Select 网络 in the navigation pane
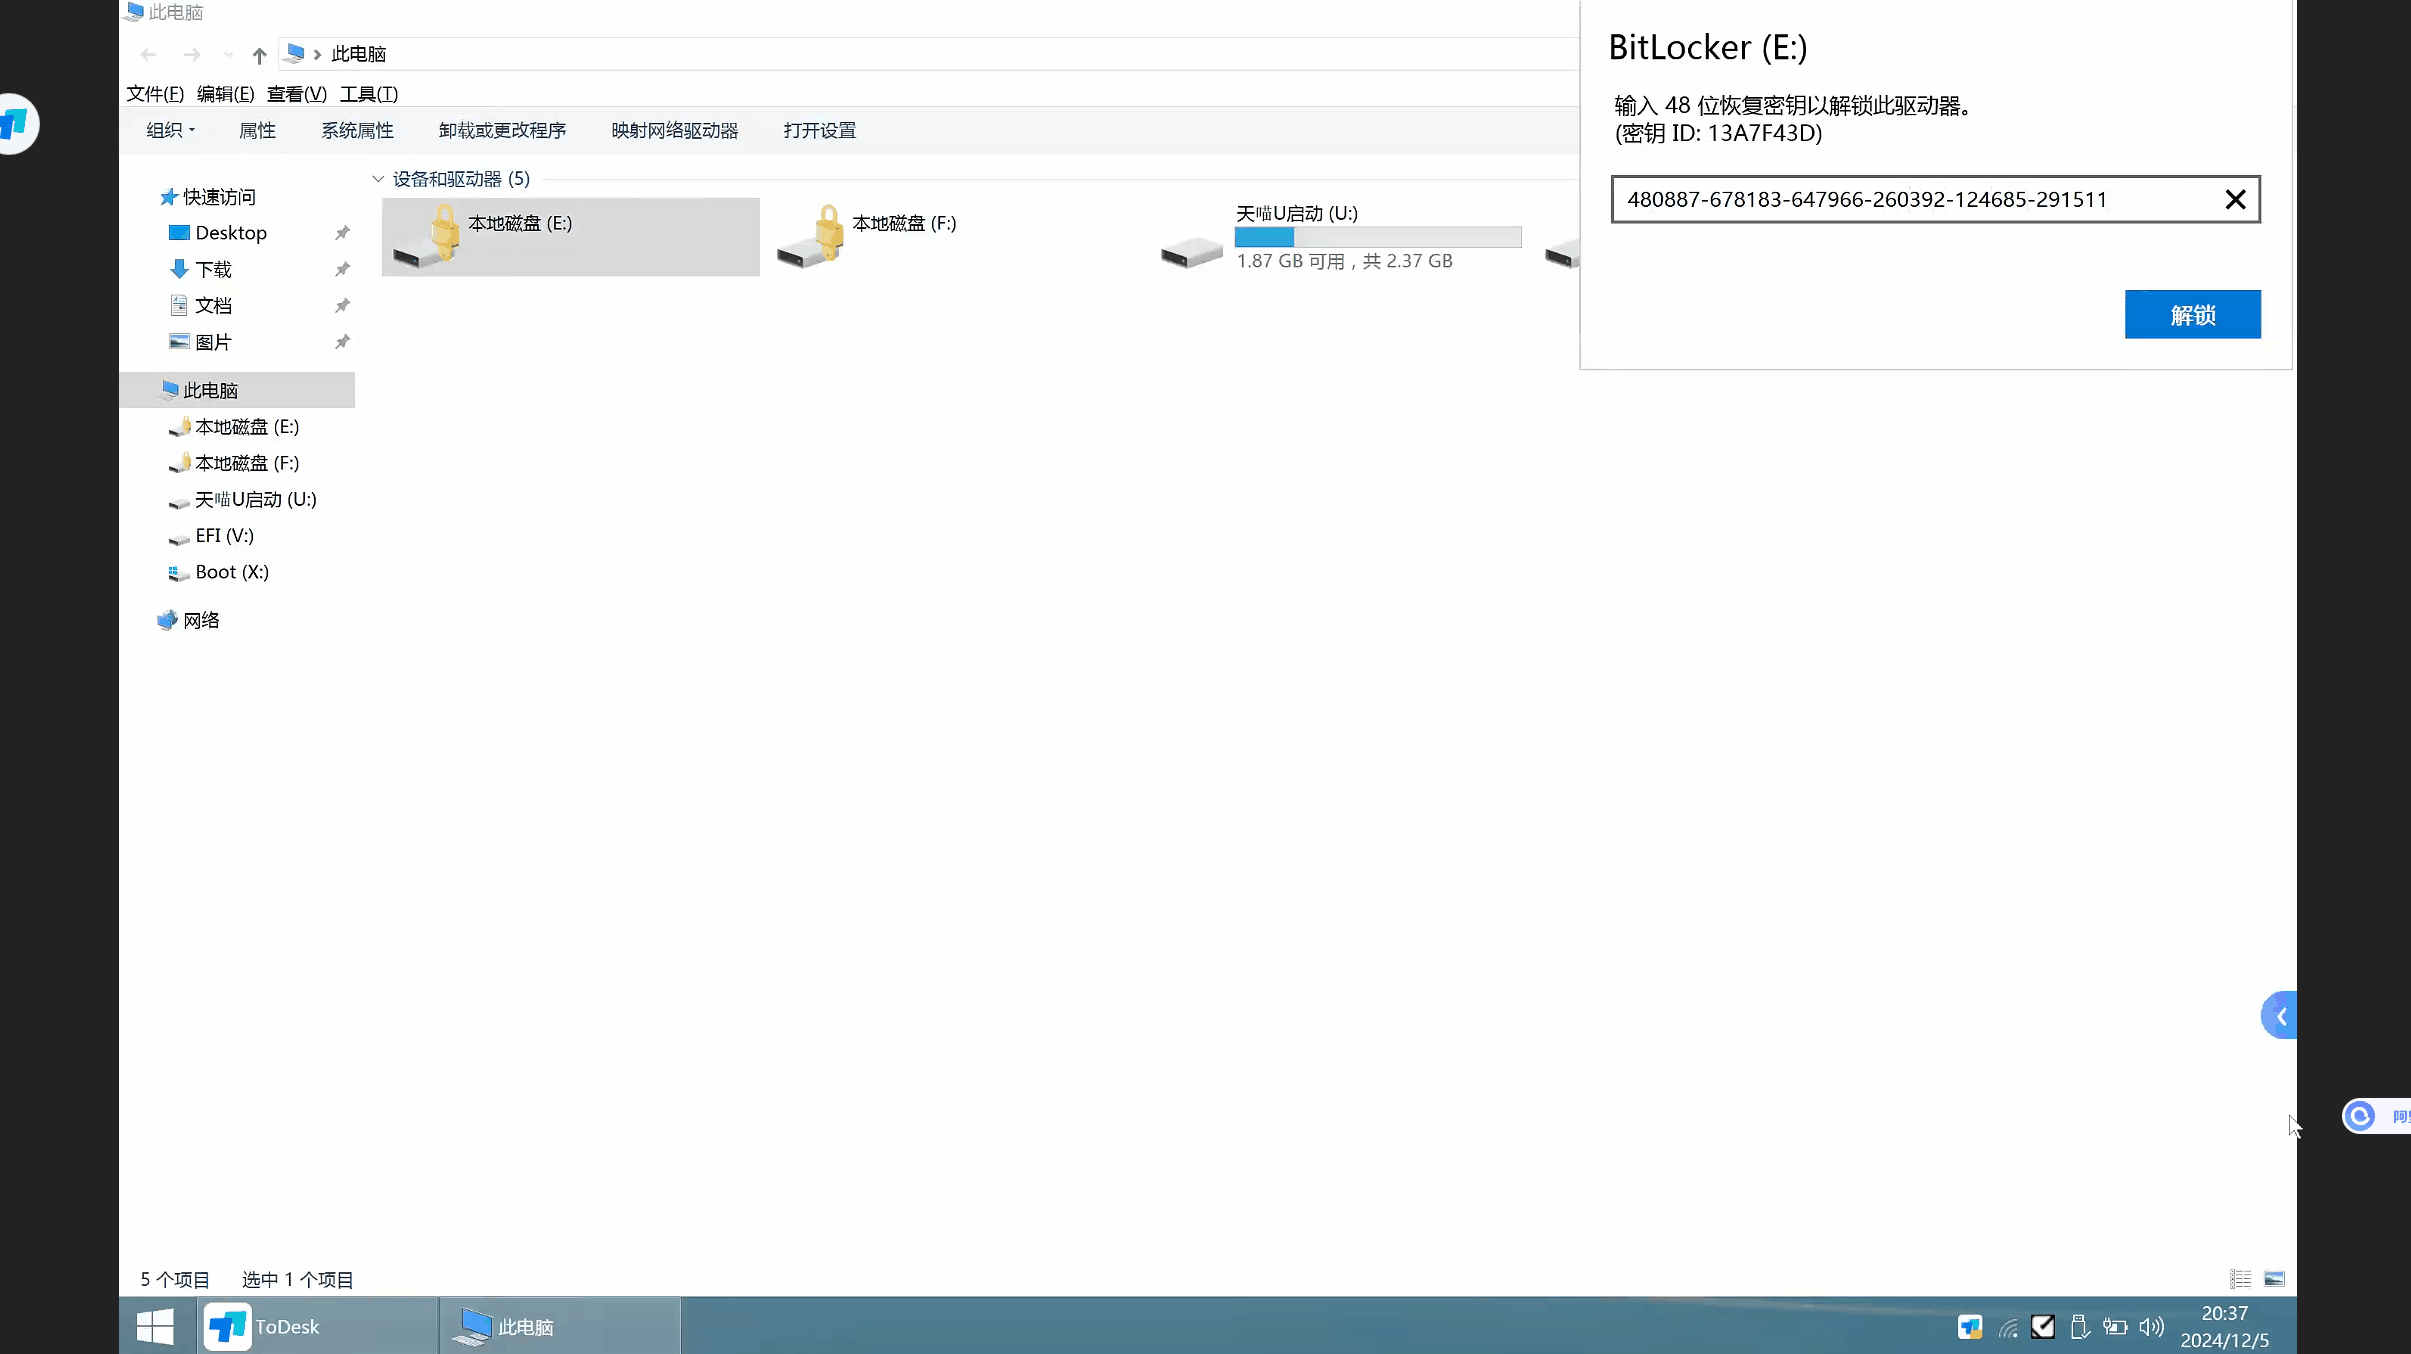This screenshot has width=2411, height=1354. (201, 620)
